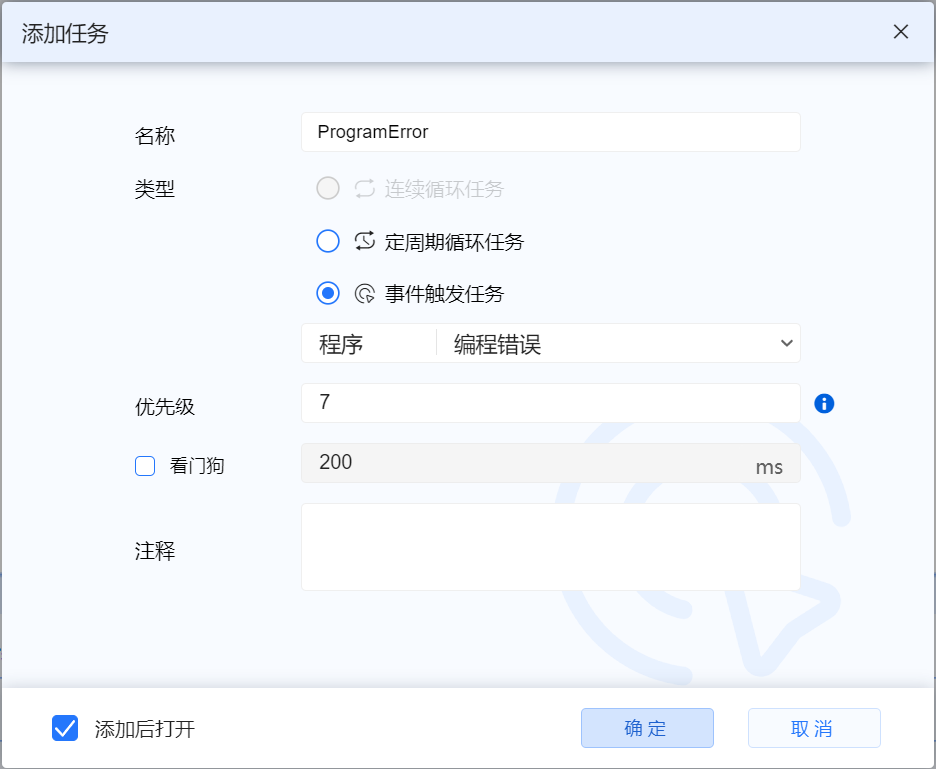Click the priority field showing 7
The image size is (936, 769).
[x=550, y=404]
